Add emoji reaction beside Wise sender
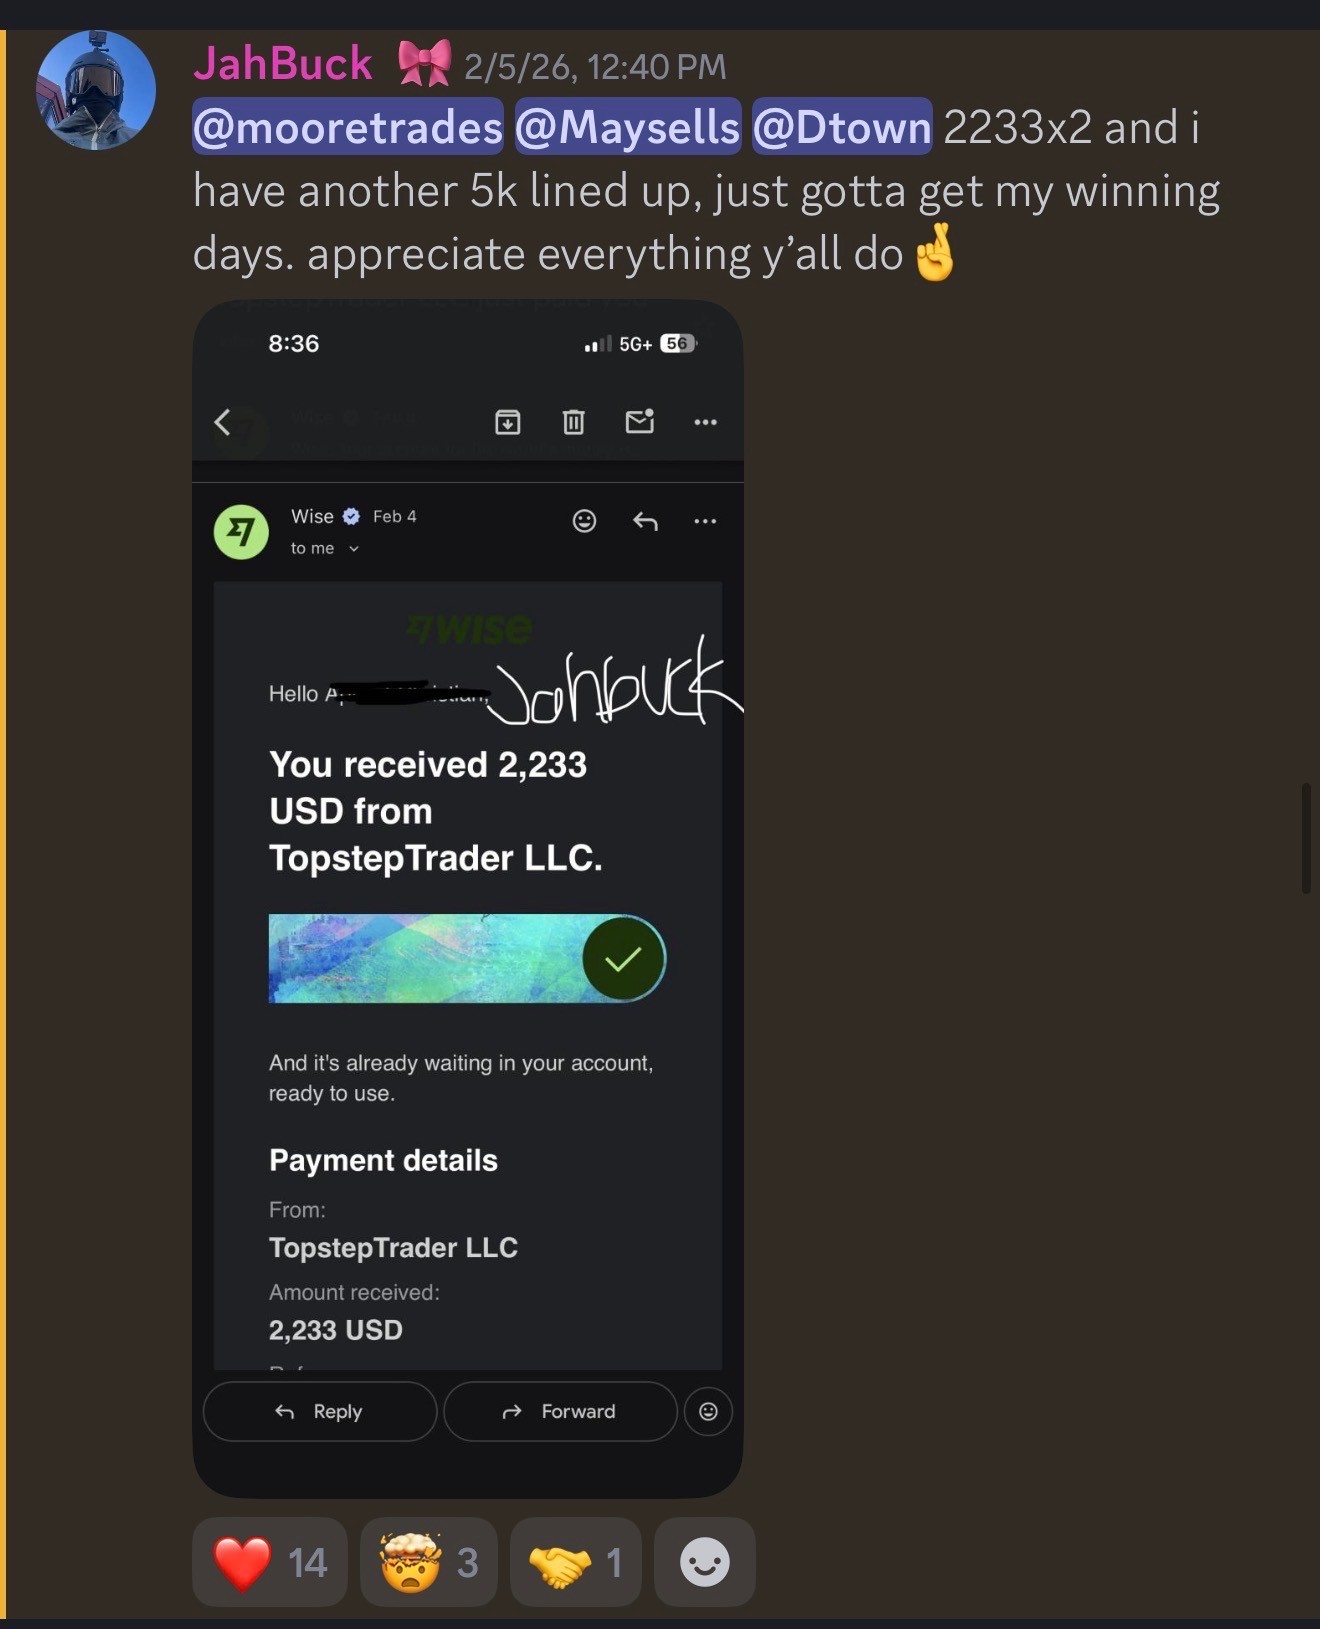This screenshot has height=1629, width=1320. [x=584, y=521]
